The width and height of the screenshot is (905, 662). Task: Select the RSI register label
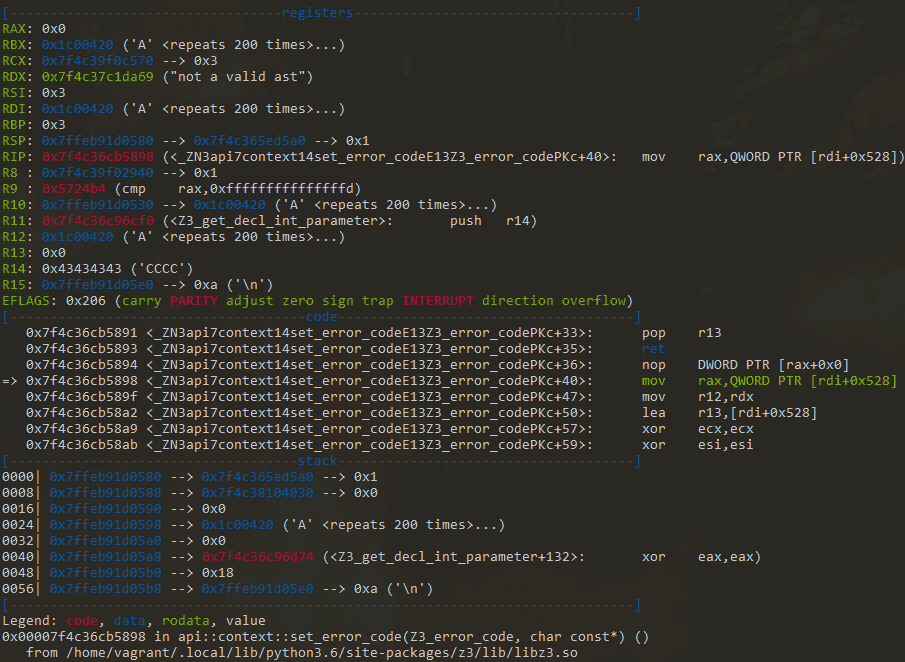[x=14, y=92]
